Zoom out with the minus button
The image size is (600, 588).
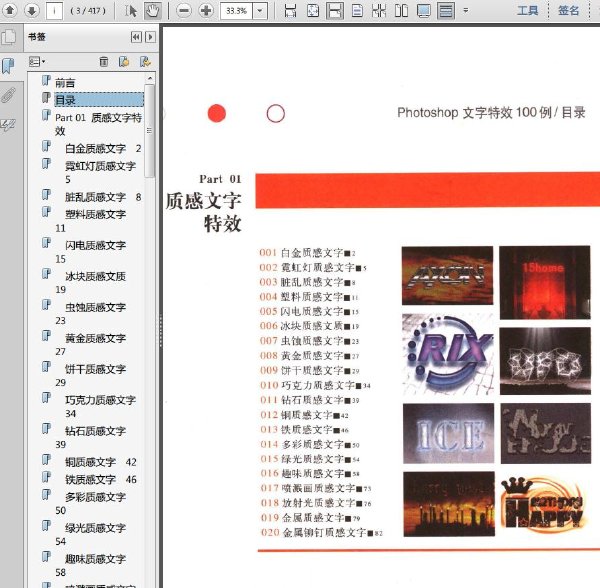(x=184, y=11)
